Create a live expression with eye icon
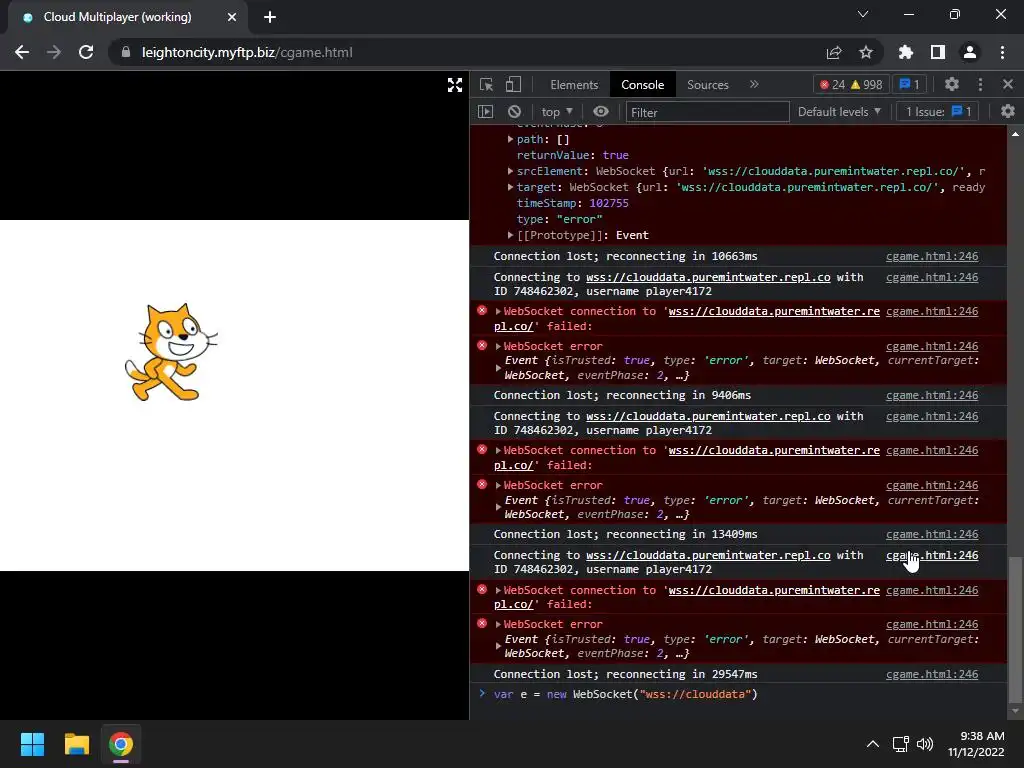Viewport: 1024px width, 768px height. [x=601, y=112]
